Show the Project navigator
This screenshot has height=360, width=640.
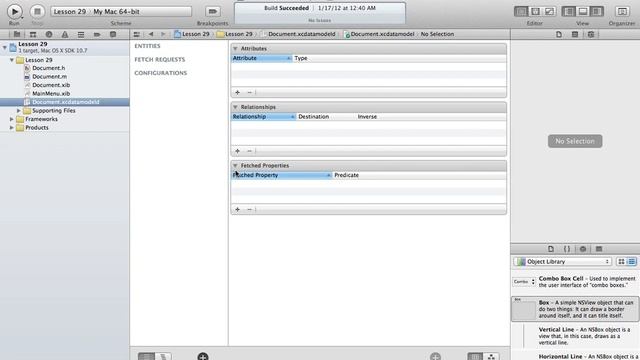pyautogui.click(x=17, y=34)
